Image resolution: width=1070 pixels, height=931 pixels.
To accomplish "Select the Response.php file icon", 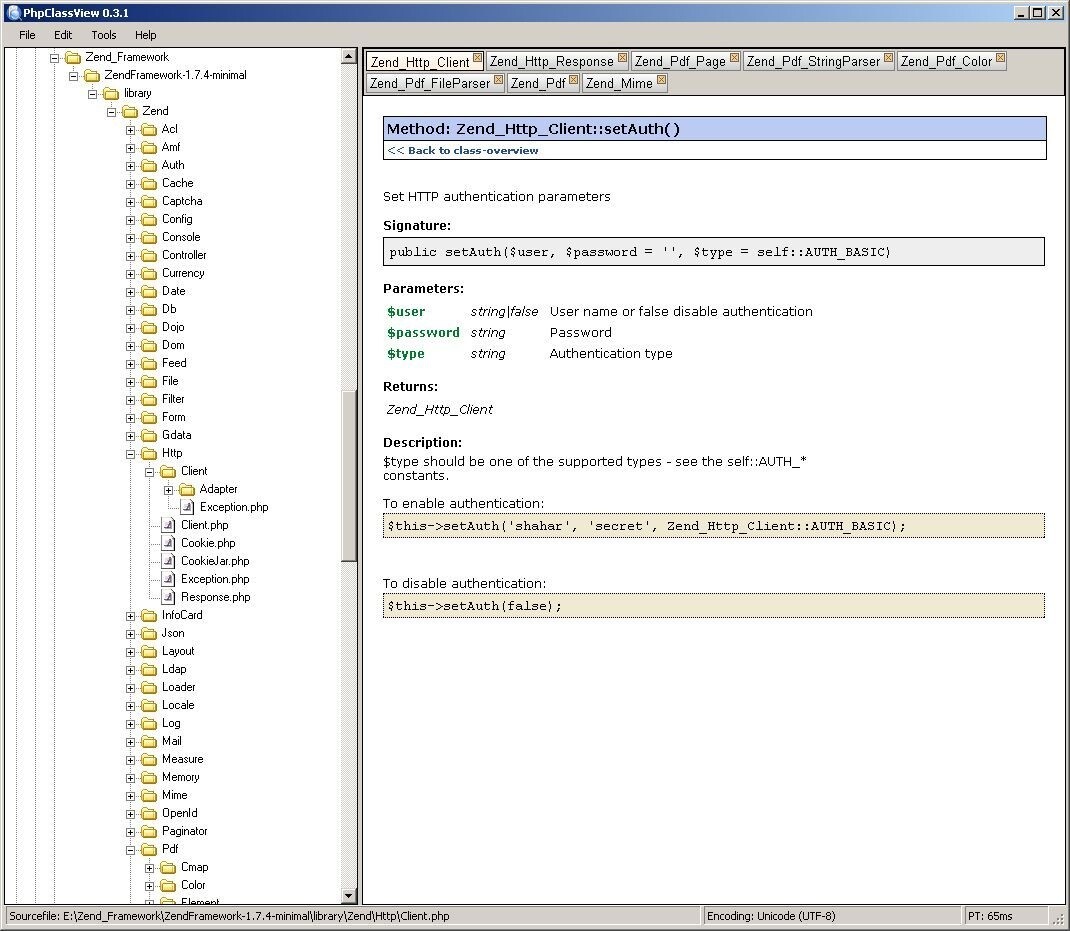I will coord(168,597).
